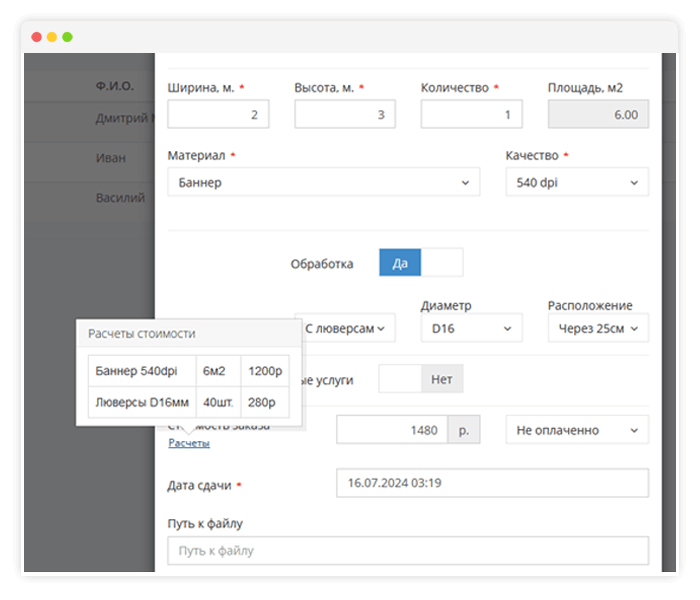Open the Материал dropdown showing Баннер
Screen dimensions: 700x600
324,182
